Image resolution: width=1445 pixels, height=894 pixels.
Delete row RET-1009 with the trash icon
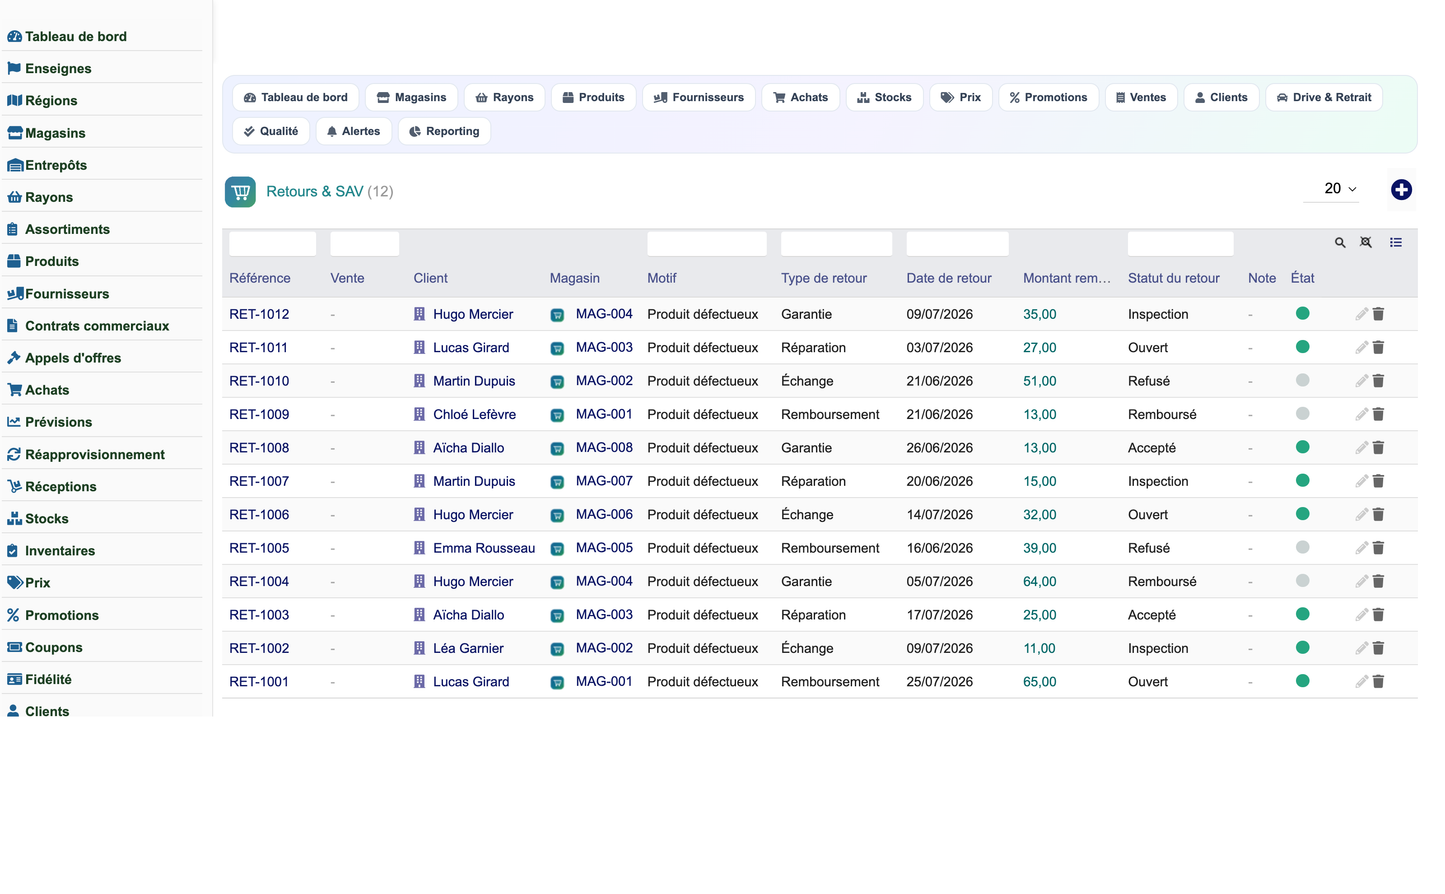click(1378, 414)
